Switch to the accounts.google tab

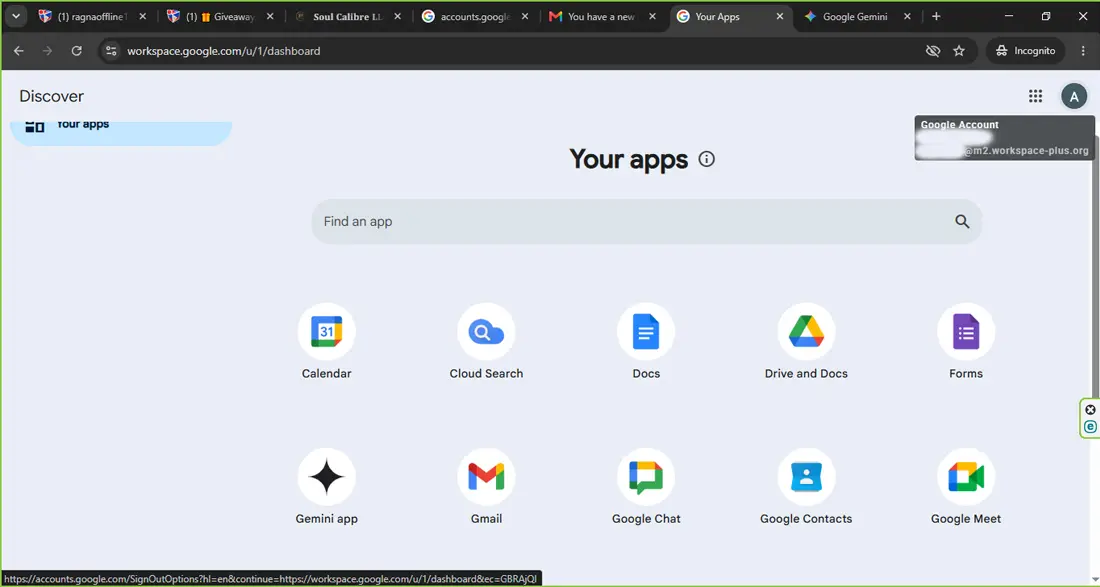point(476,16)
